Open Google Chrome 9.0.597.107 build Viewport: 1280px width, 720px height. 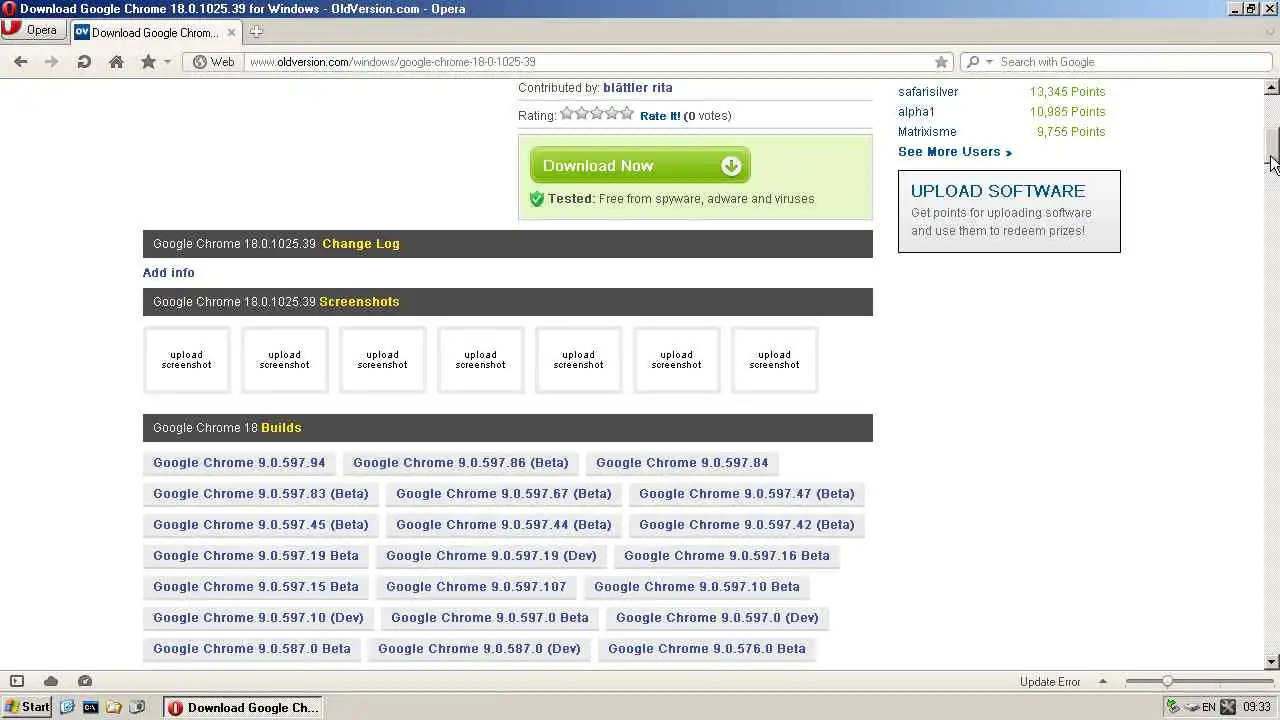[x=476, y=587]
